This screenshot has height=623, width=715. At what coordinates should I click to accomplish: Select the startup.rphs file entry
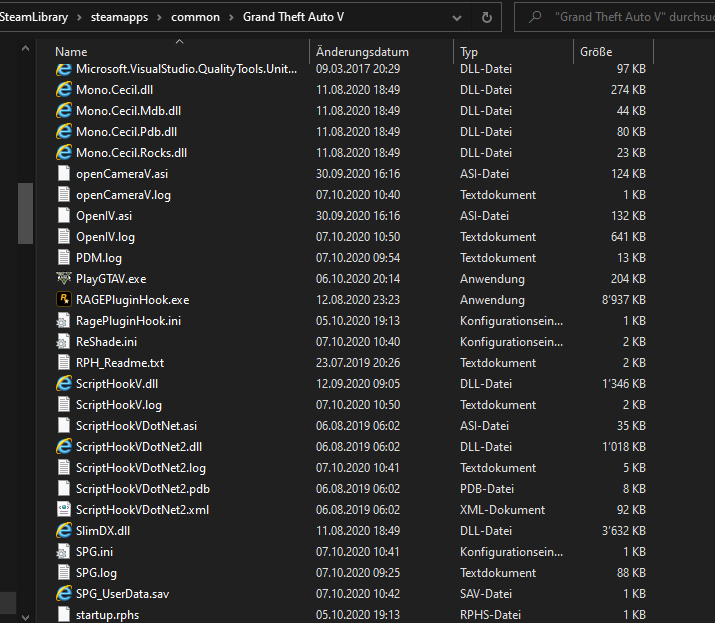[x=107, y=615]
